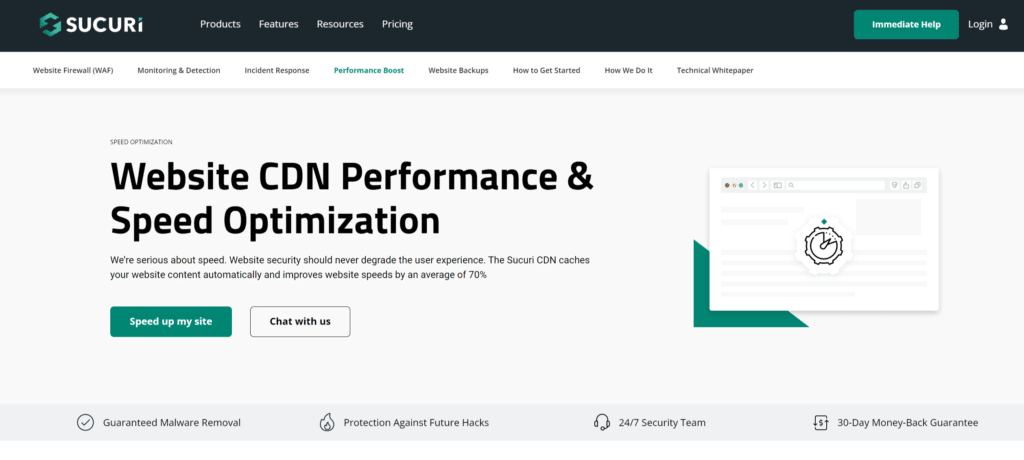Select the Monitoring & Detection tab

tap(179, 71)
